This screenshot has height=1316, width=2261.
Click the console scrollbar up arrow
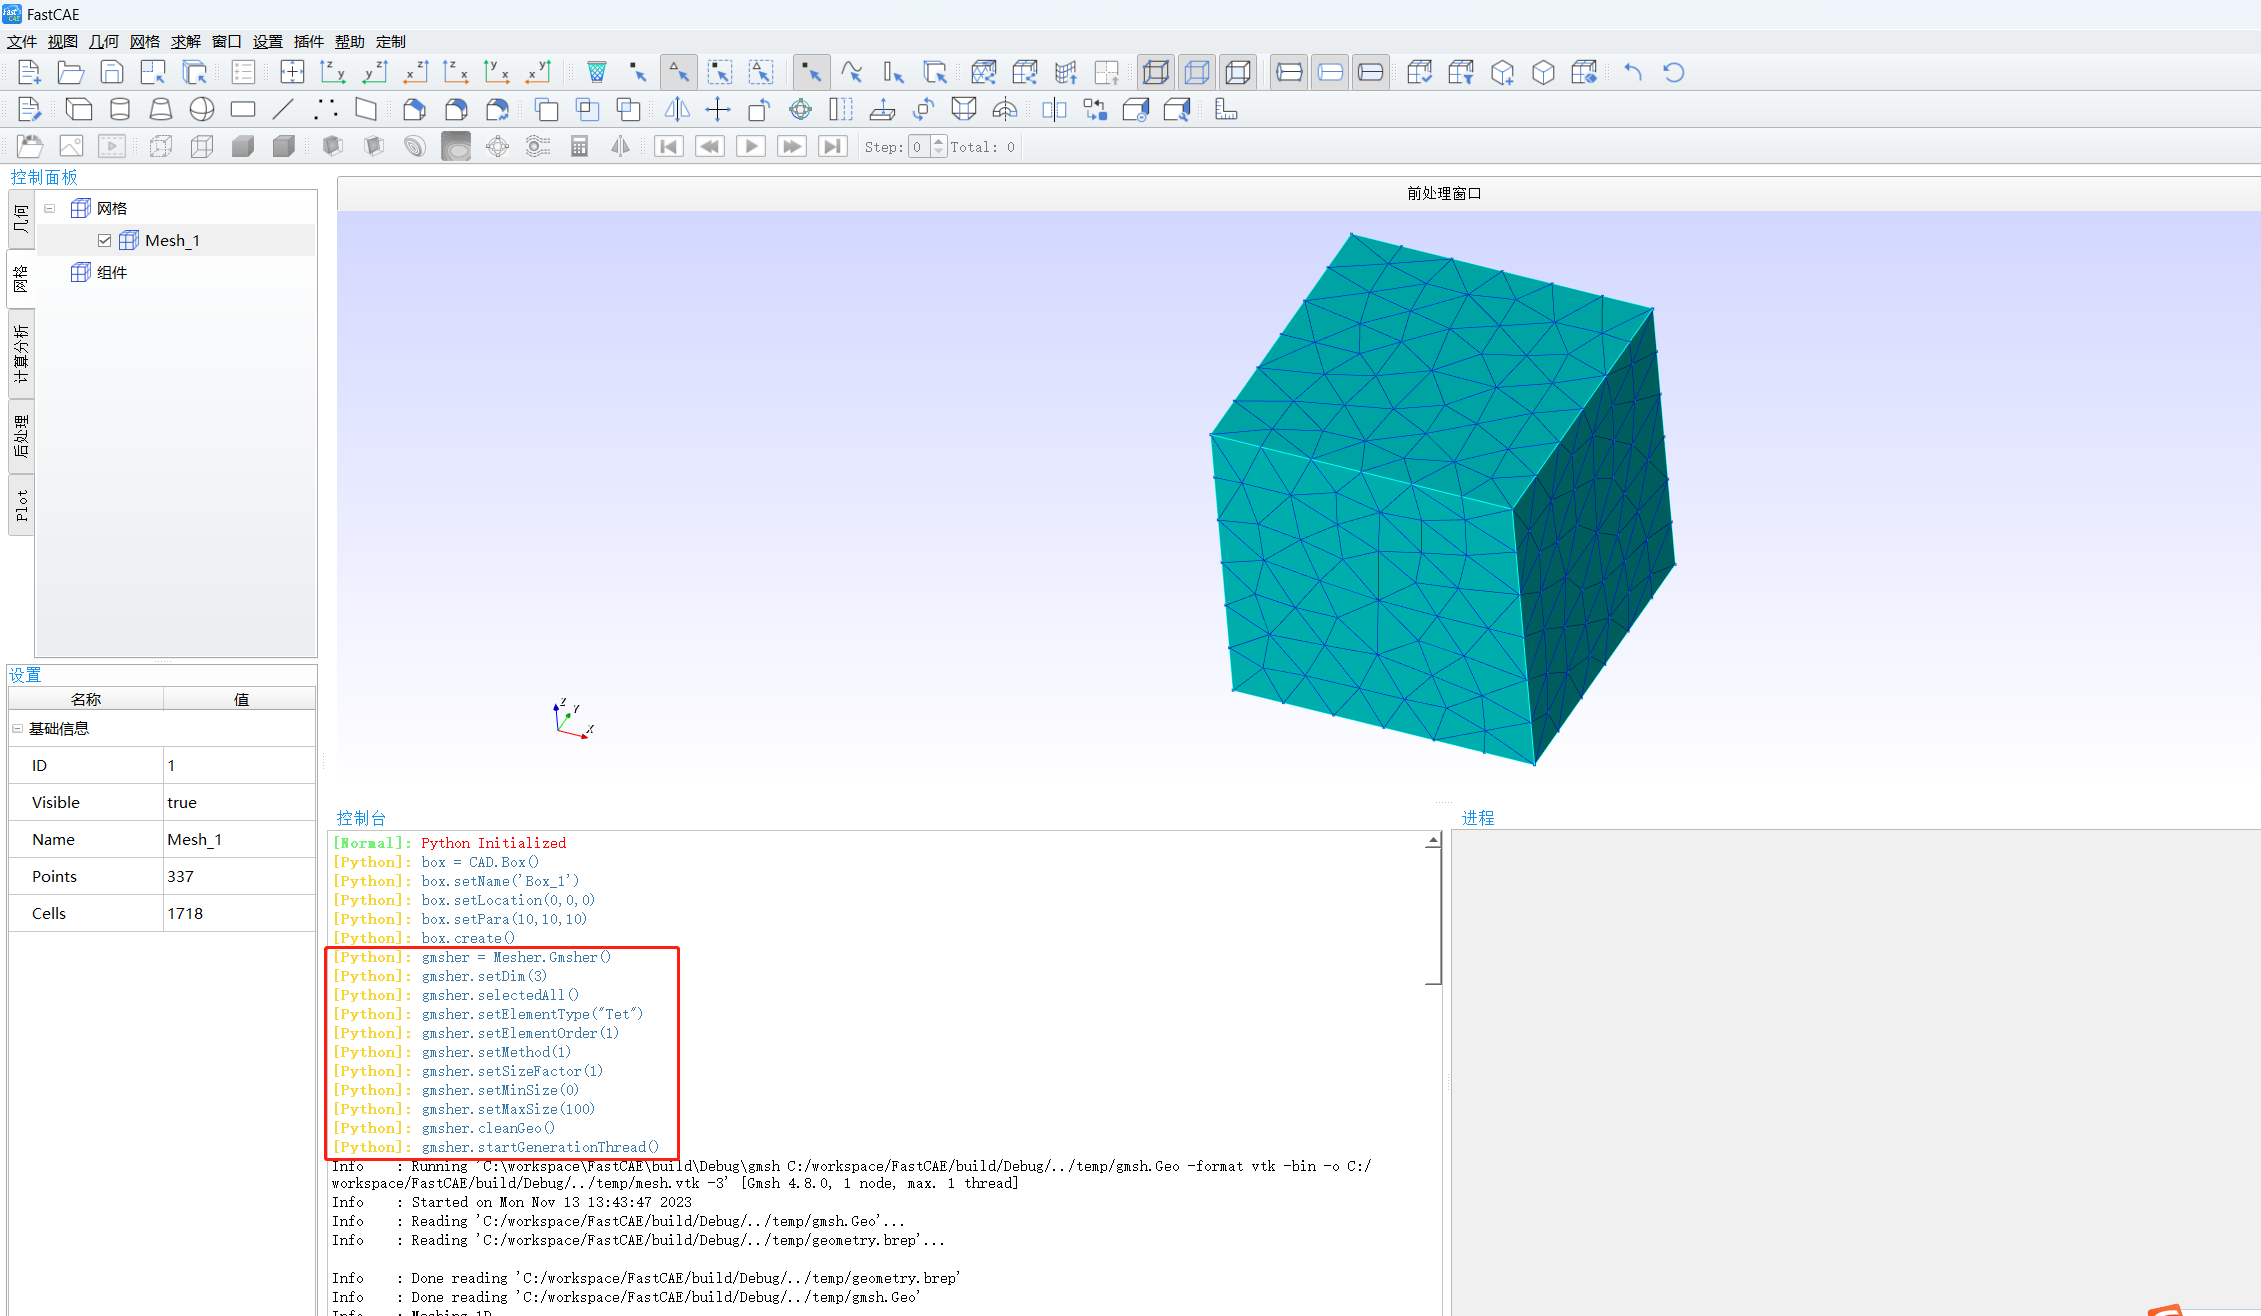[x=1433, y=841]
